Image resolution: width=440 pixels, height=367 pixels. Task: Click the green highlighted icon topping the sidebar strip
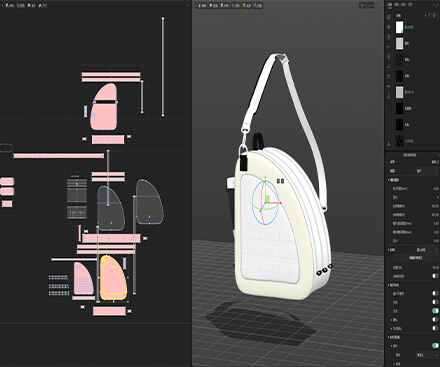pos(389,16)
